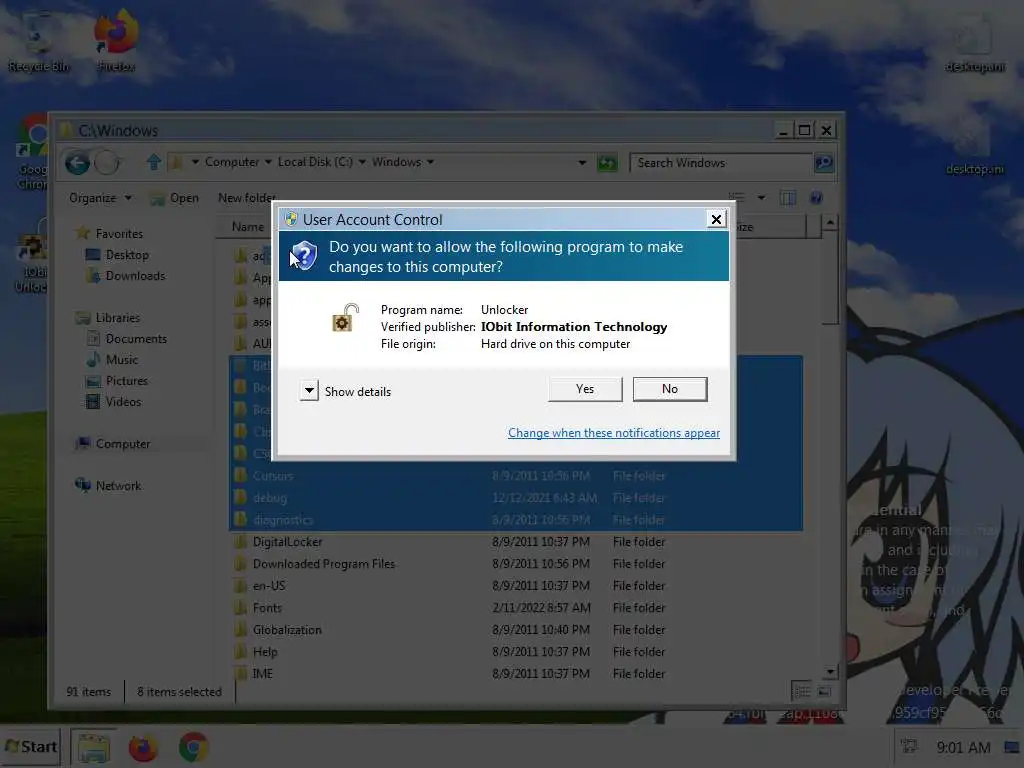Click upper desktop.ini icon on desktop
Viewport: 1024px width, 768px height.
(975, 44)
